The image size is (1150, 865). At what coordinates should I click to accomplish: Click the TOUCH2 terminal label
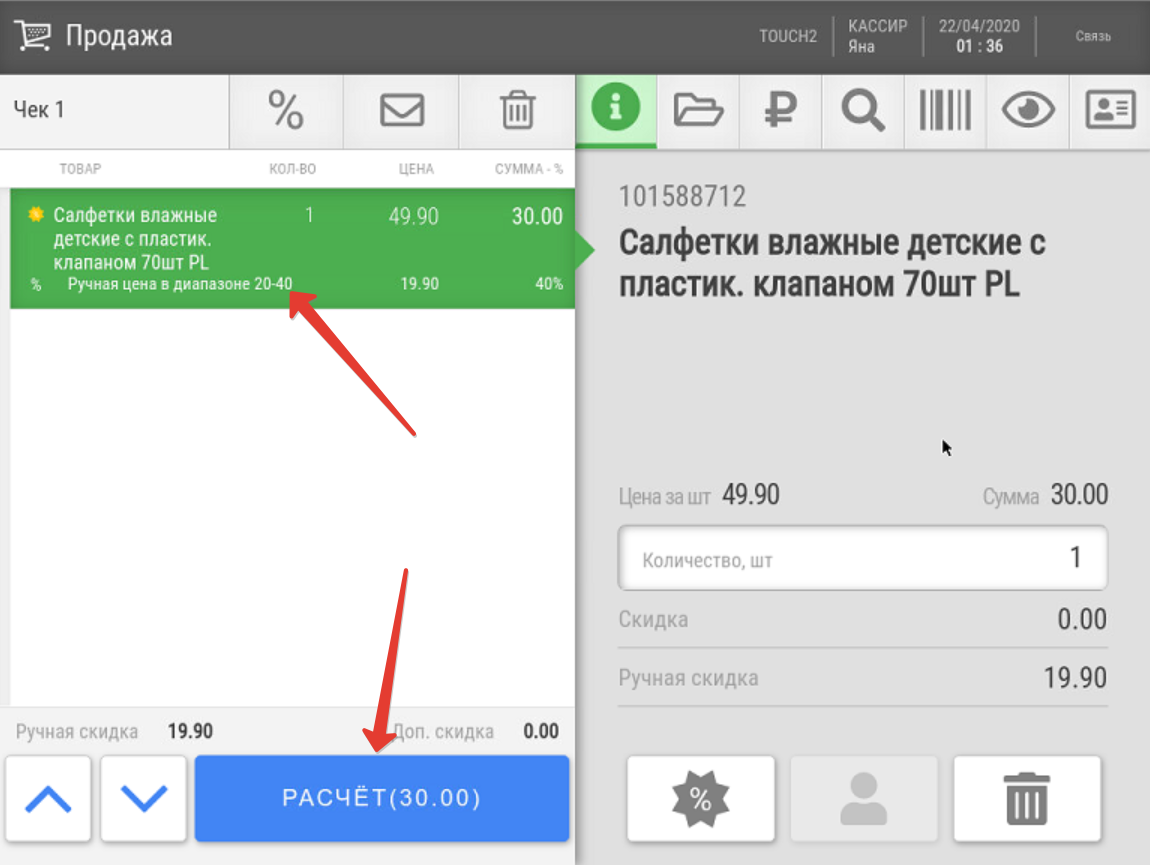tap(788, 37)
